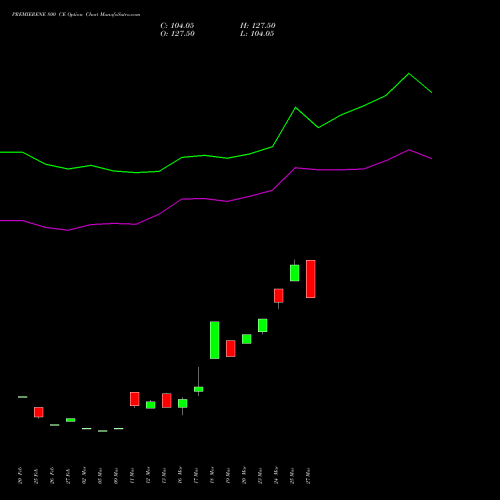
Task: Select the flat green dash for 05 Mar
Action: click(x=103, y=431)
